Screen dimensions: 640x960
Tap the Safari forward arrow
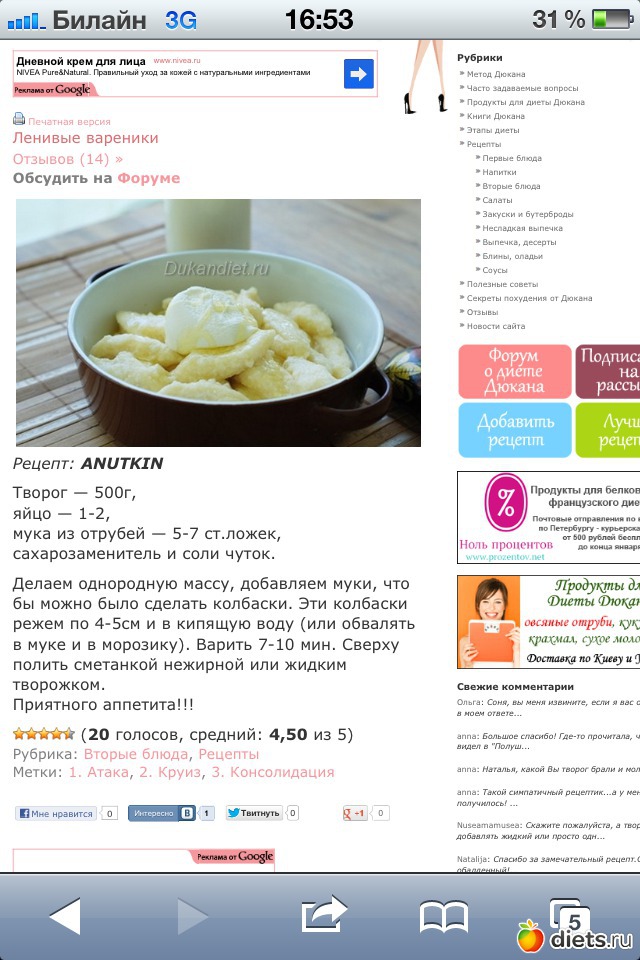click(x=192, y=916)
